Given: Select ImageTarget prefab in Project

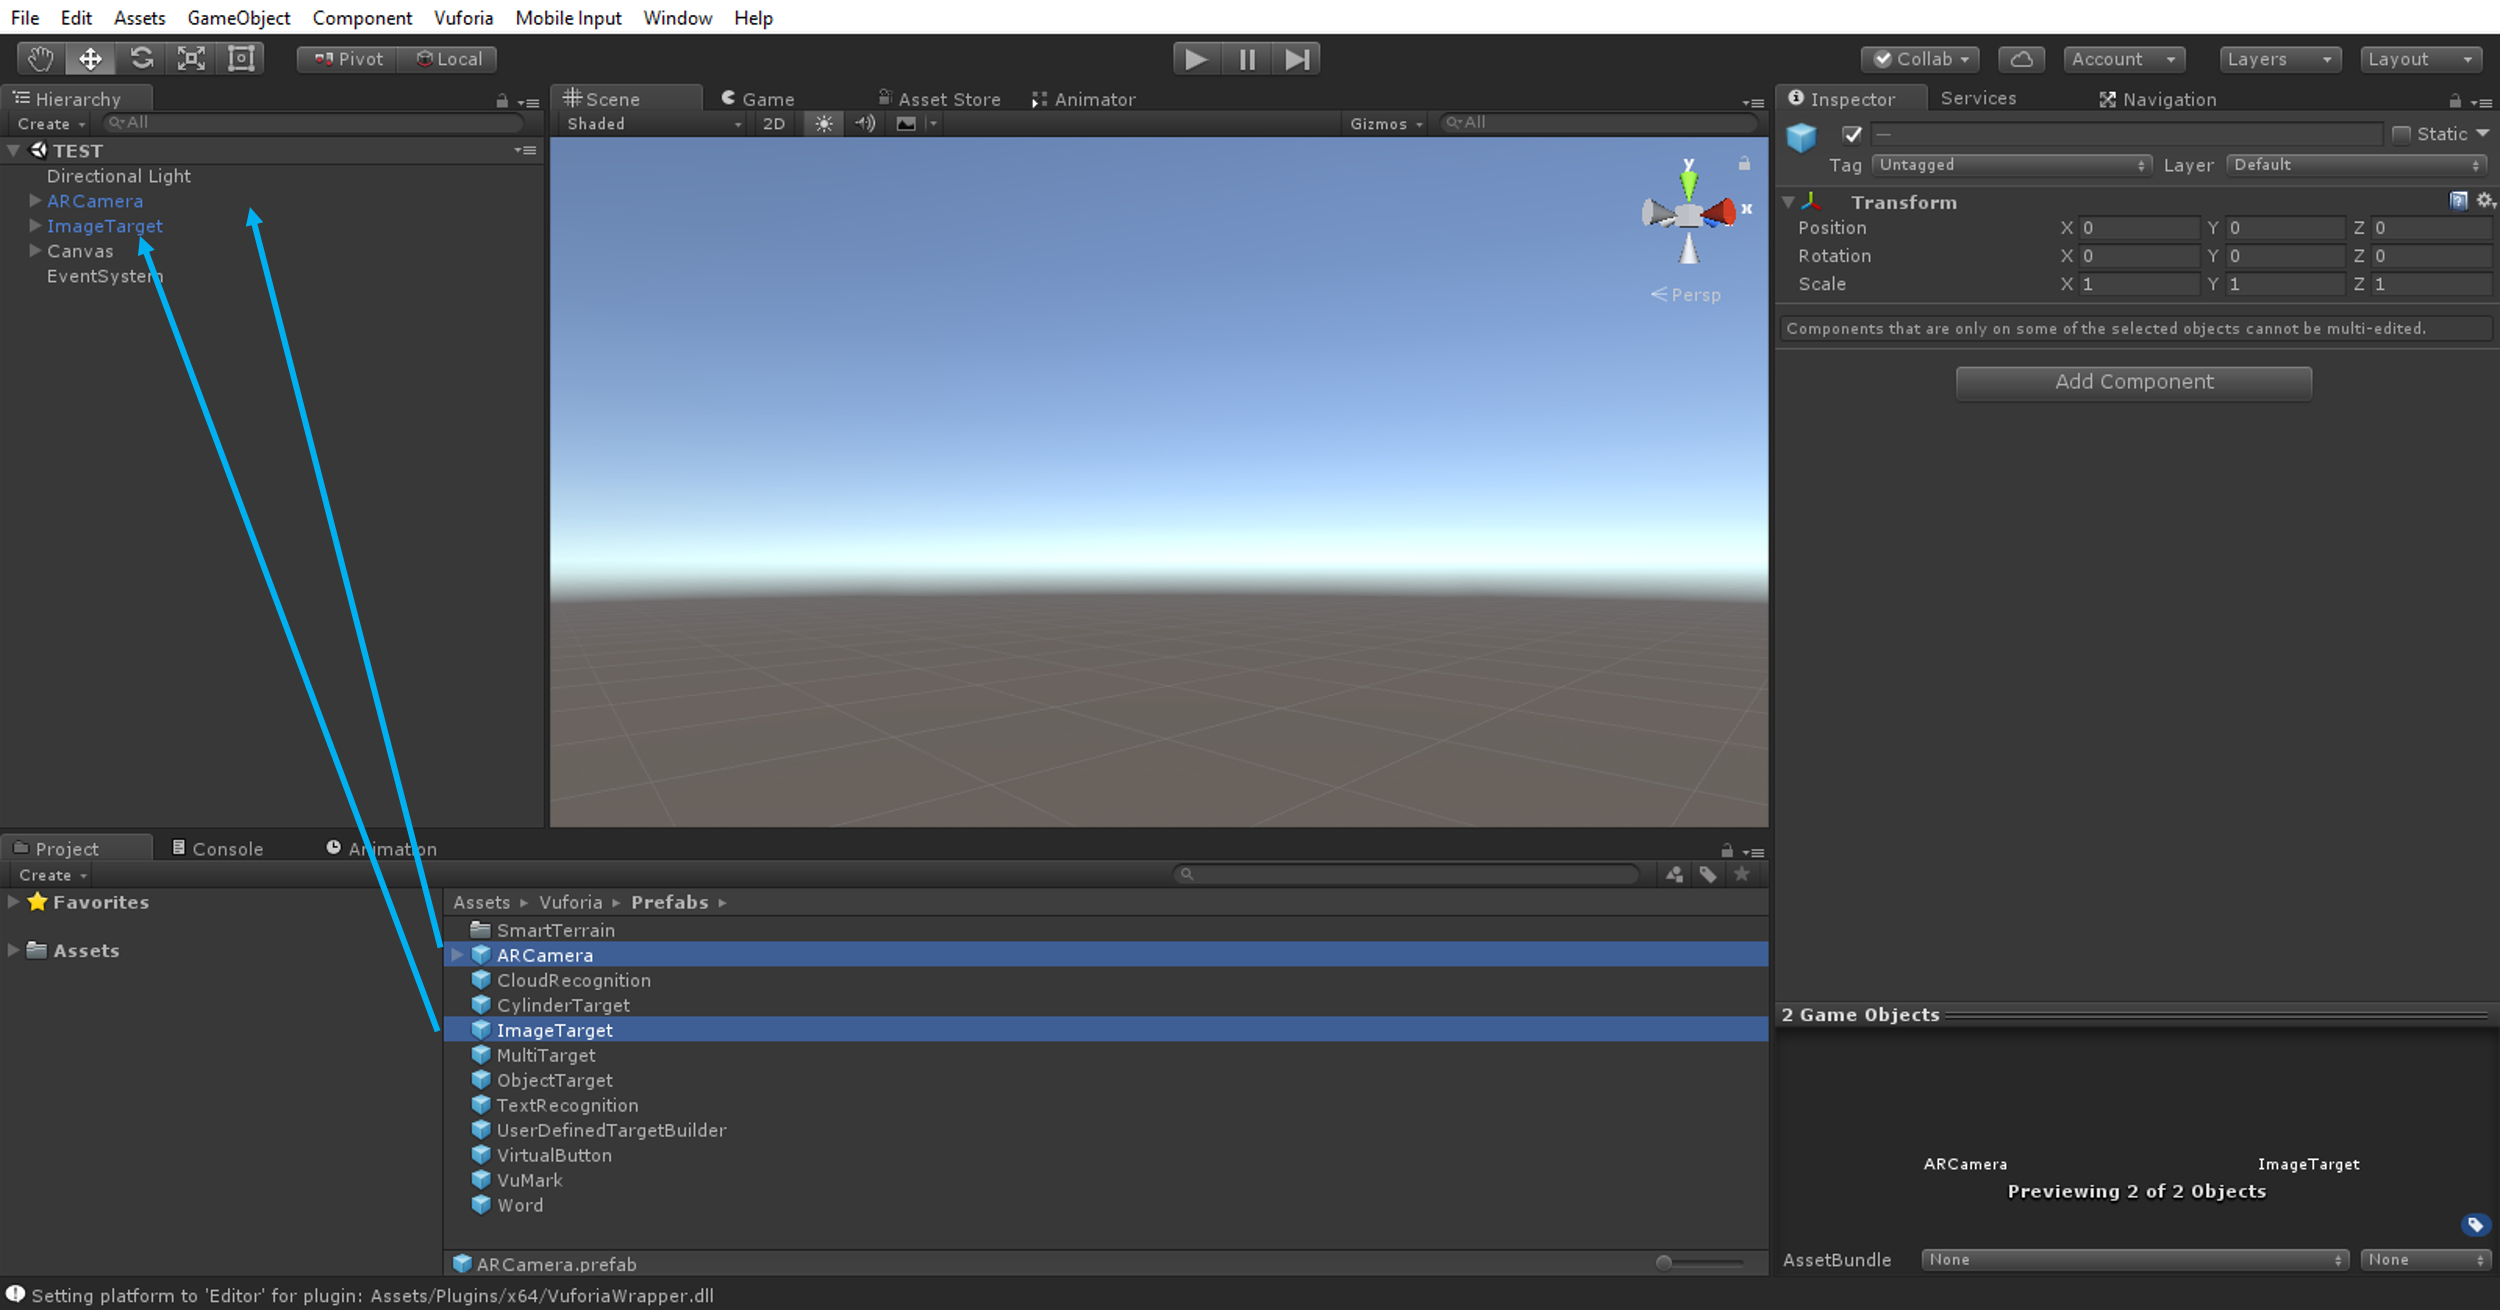Looking at the screenshot, I should coord(1106,1030).
